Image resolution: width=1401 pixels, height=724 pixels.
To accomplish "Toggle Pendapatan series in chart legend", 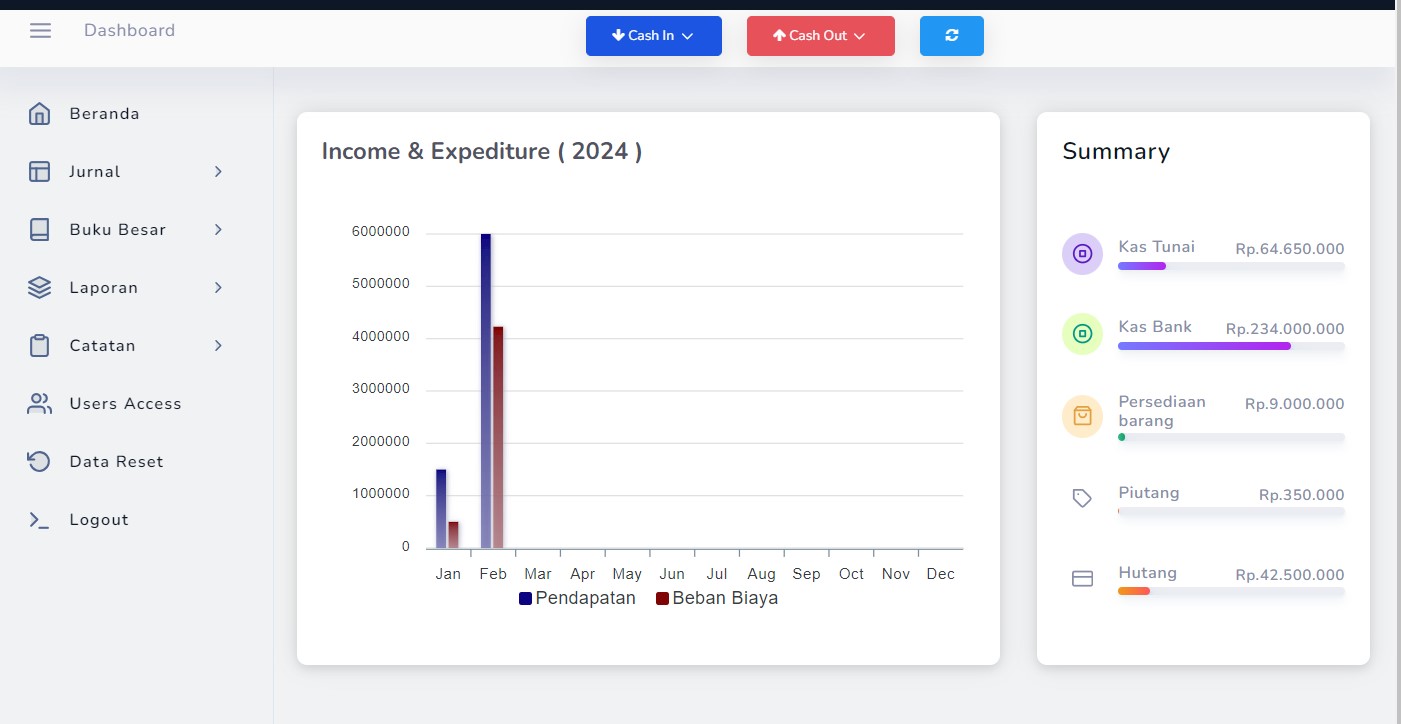I will pos(577,599).
